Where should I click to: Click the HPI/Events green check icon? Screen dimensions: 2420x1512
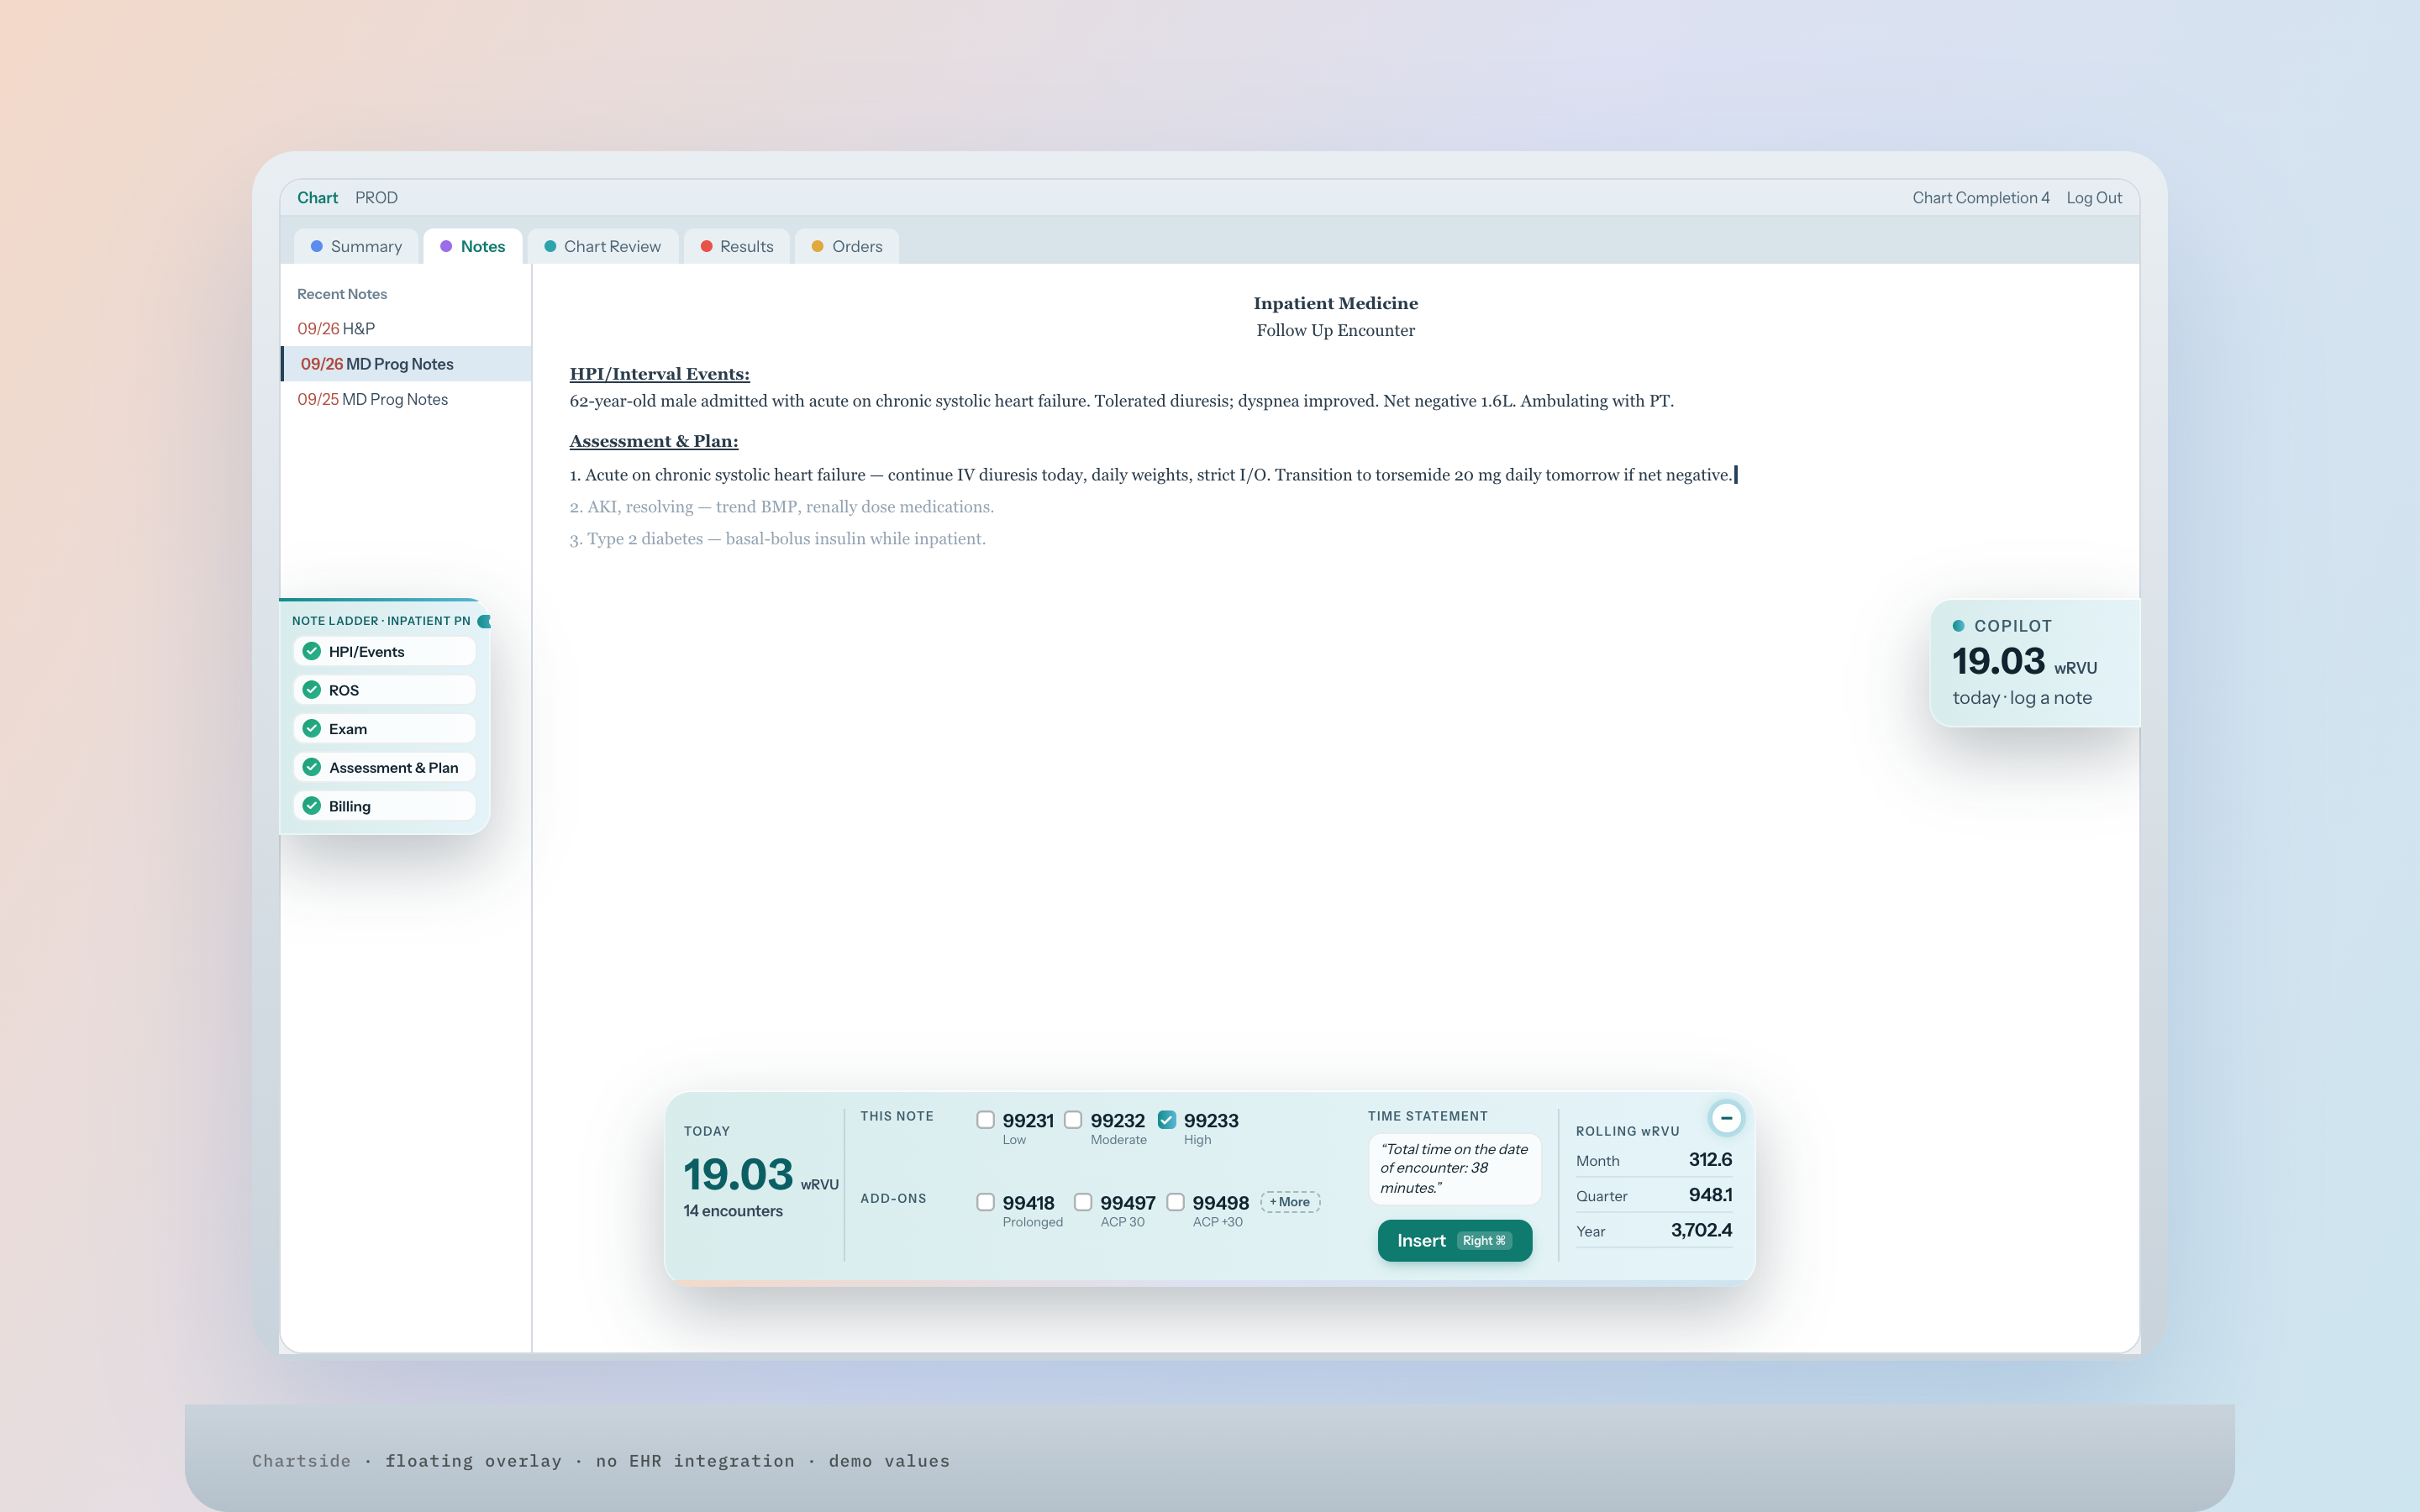(x=312, y=651)
